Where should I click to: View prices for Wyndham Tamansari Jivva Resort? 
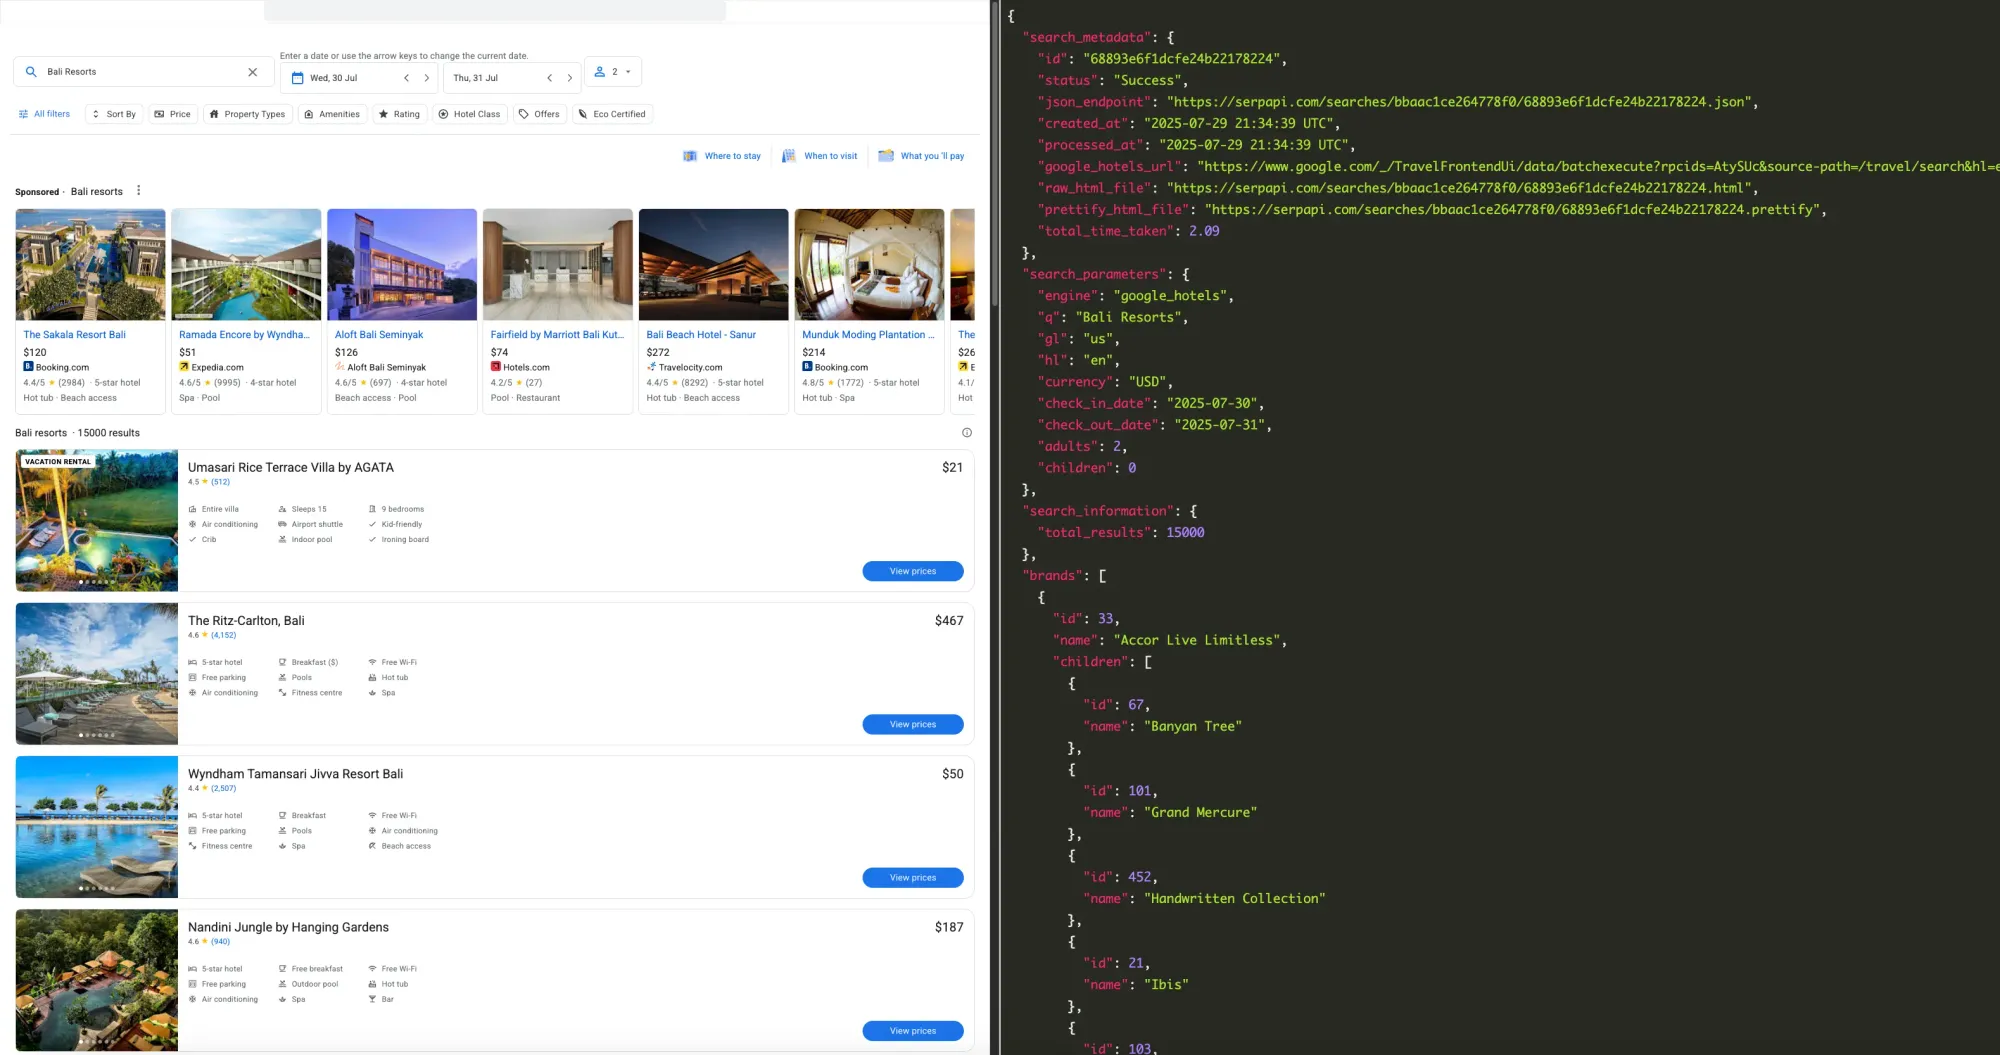click(913, 877)
